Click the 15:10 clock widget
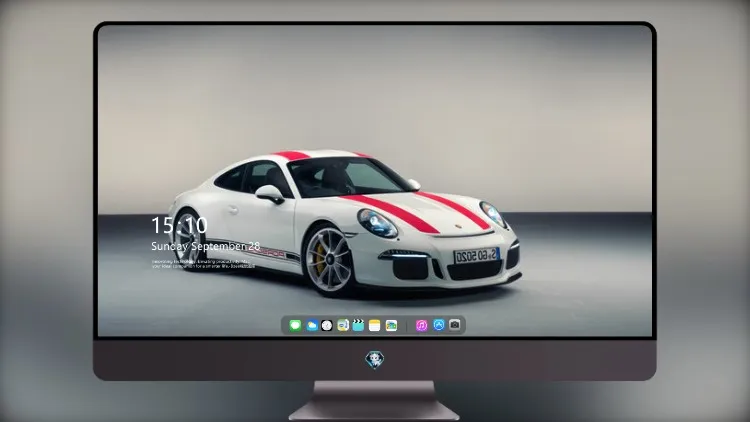The image size is (750, 422). pos(179,225)
